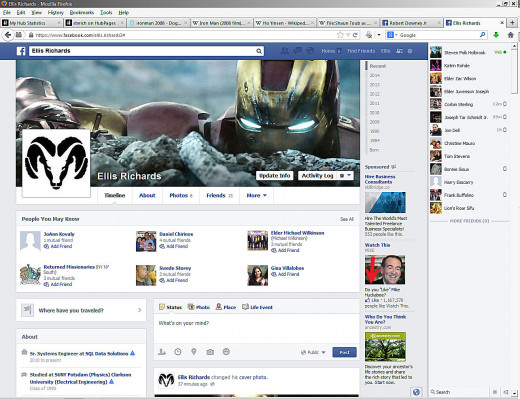Click the addon icon with red X in toolbar
Screen dimensions: 520x399
coord(369,35)
